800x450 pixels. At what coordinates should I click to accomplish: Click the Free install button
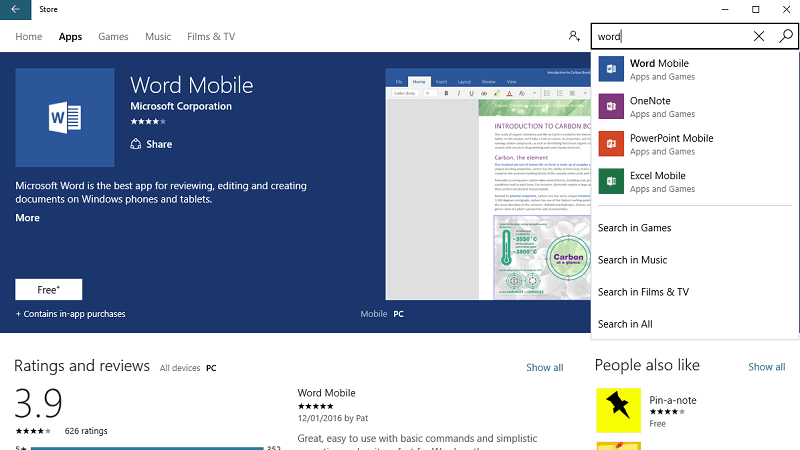(48, 289)
